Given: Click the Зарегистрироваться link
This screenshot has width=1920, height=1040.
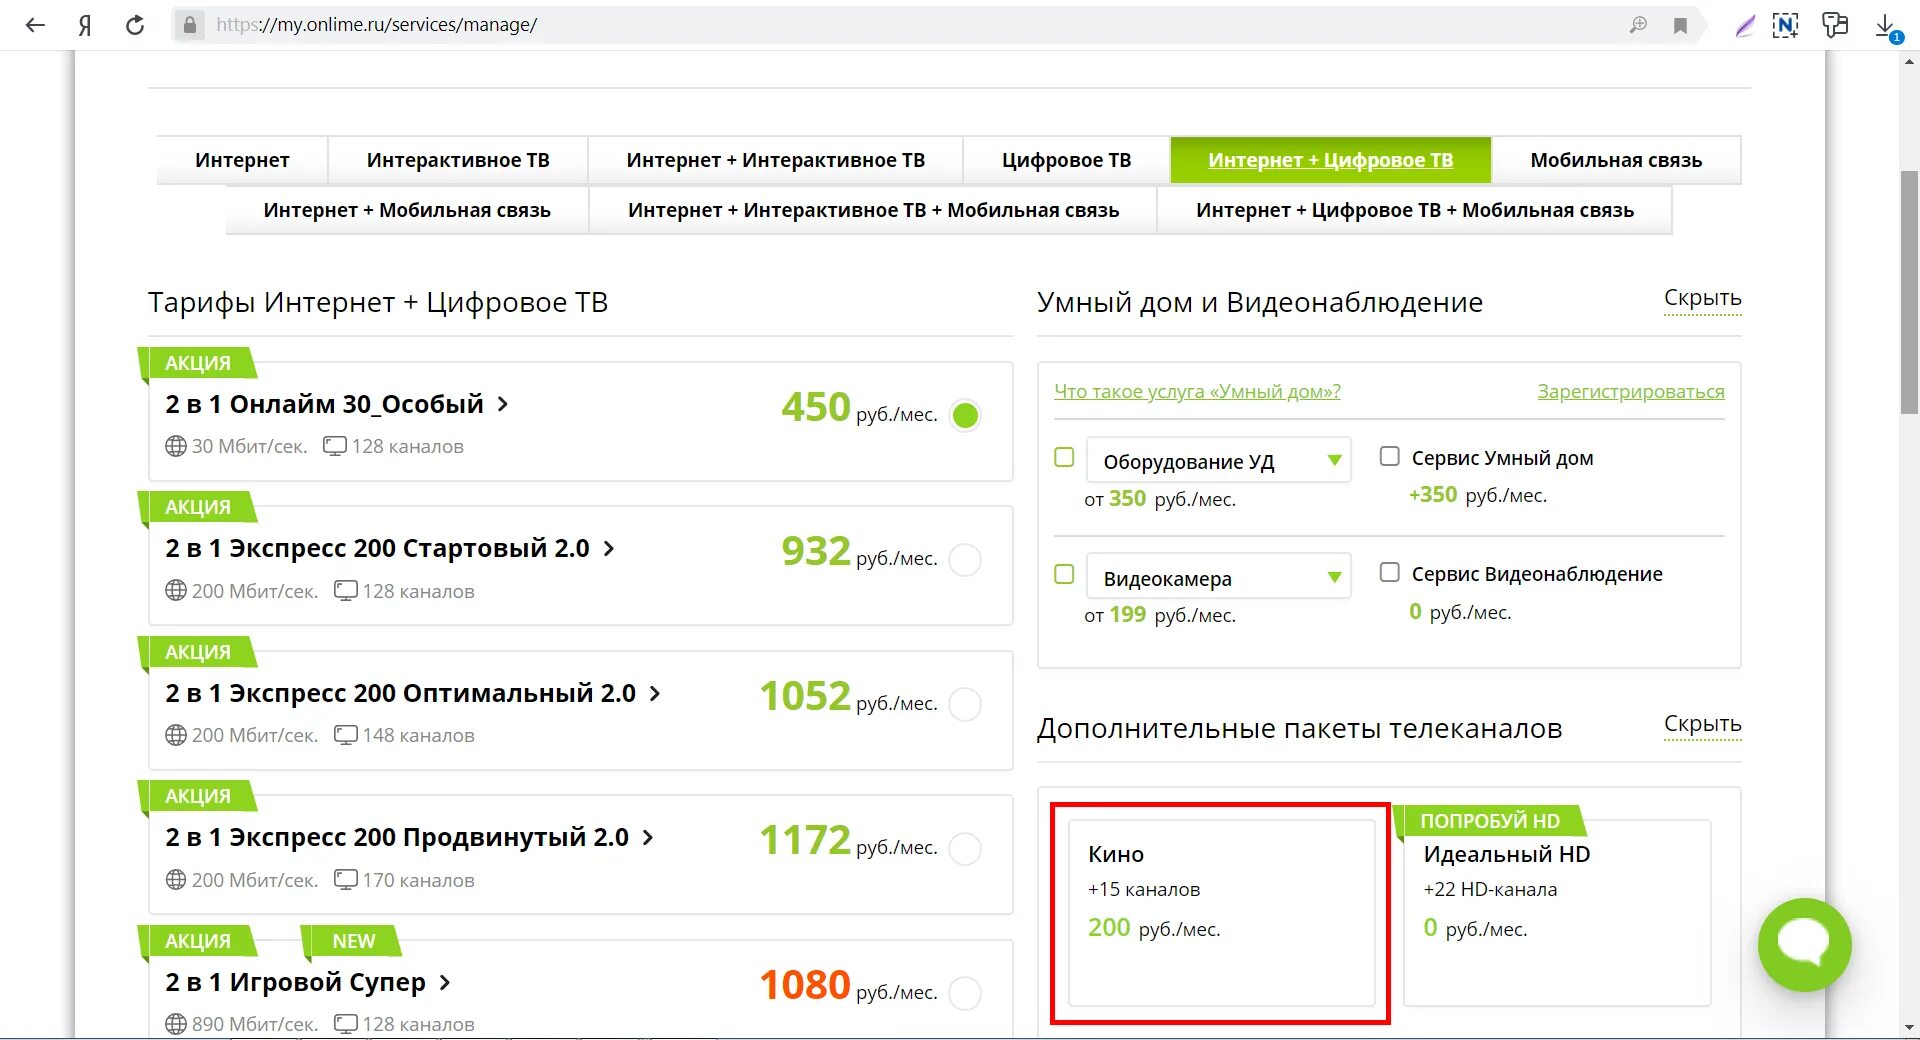Looking at the screenshot, I should [x=1630, y=392].
